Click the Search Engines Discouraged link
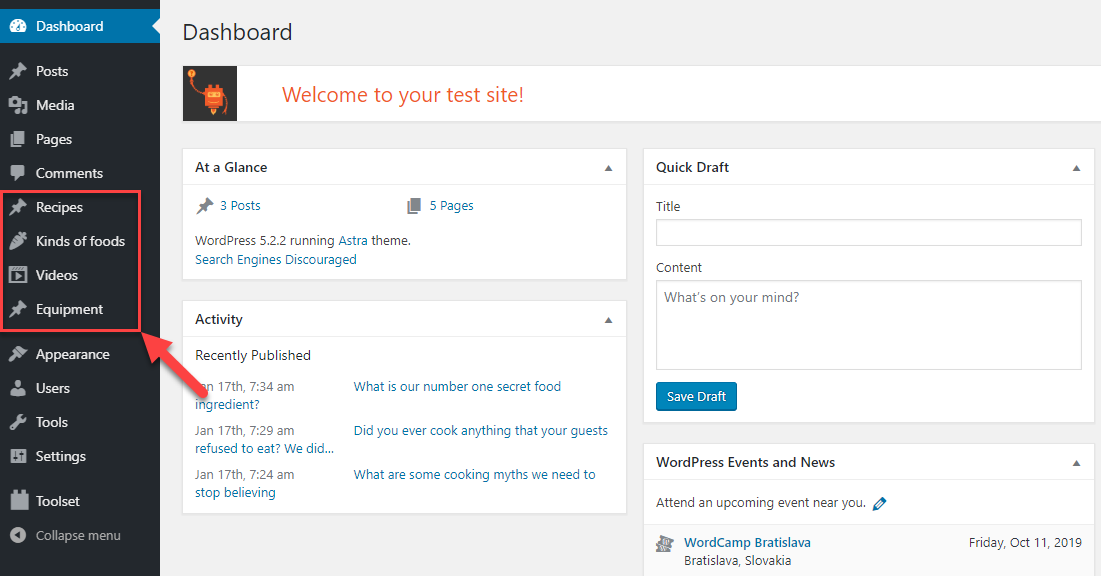 275,258
